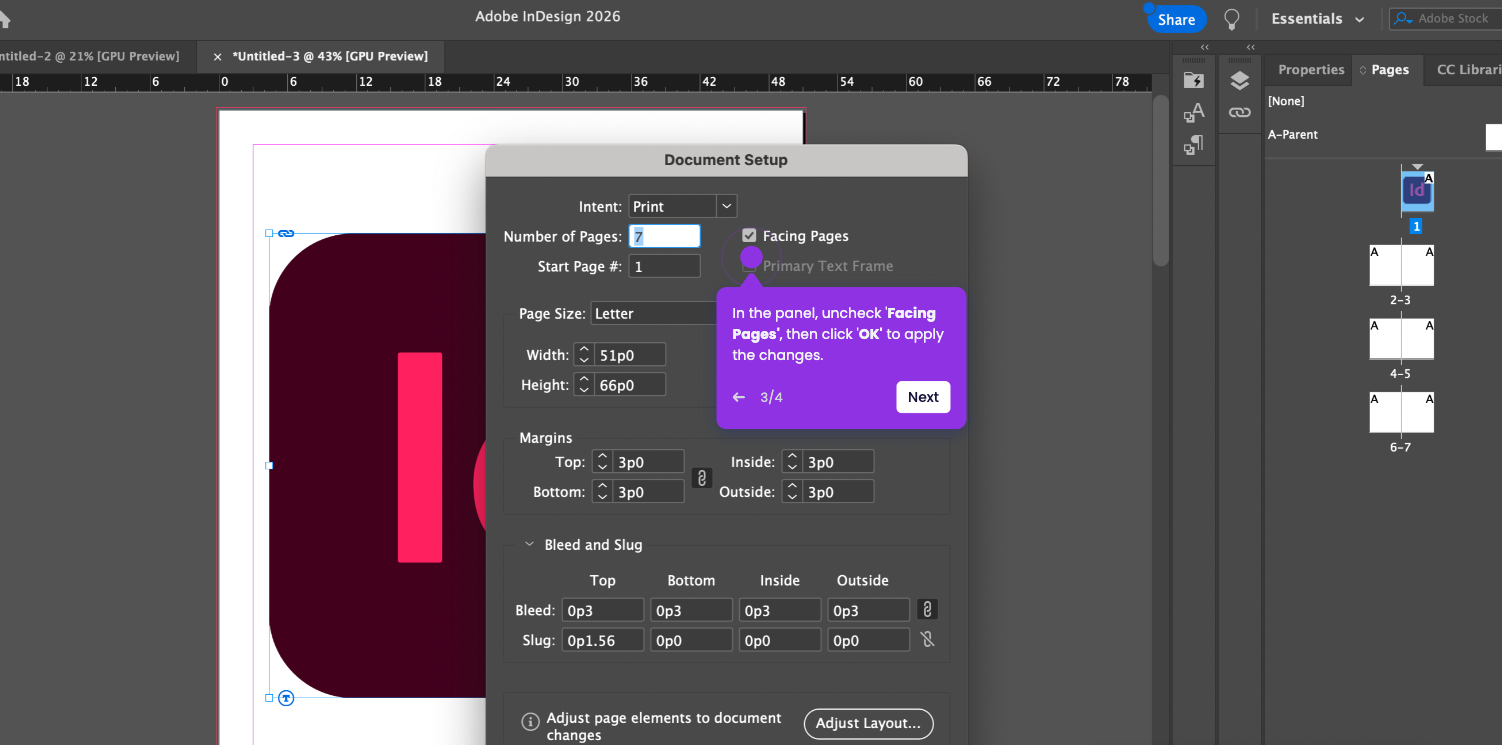Click the Height value field 66p0
The width and height of the screenshot is (1502, 745).
click(630, 385)
